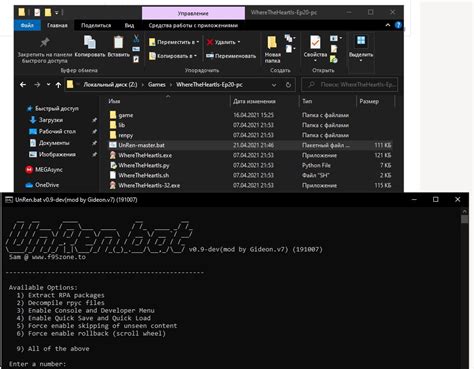
Task: Switch to Главная ribbon tab
Action: point(57,25)
